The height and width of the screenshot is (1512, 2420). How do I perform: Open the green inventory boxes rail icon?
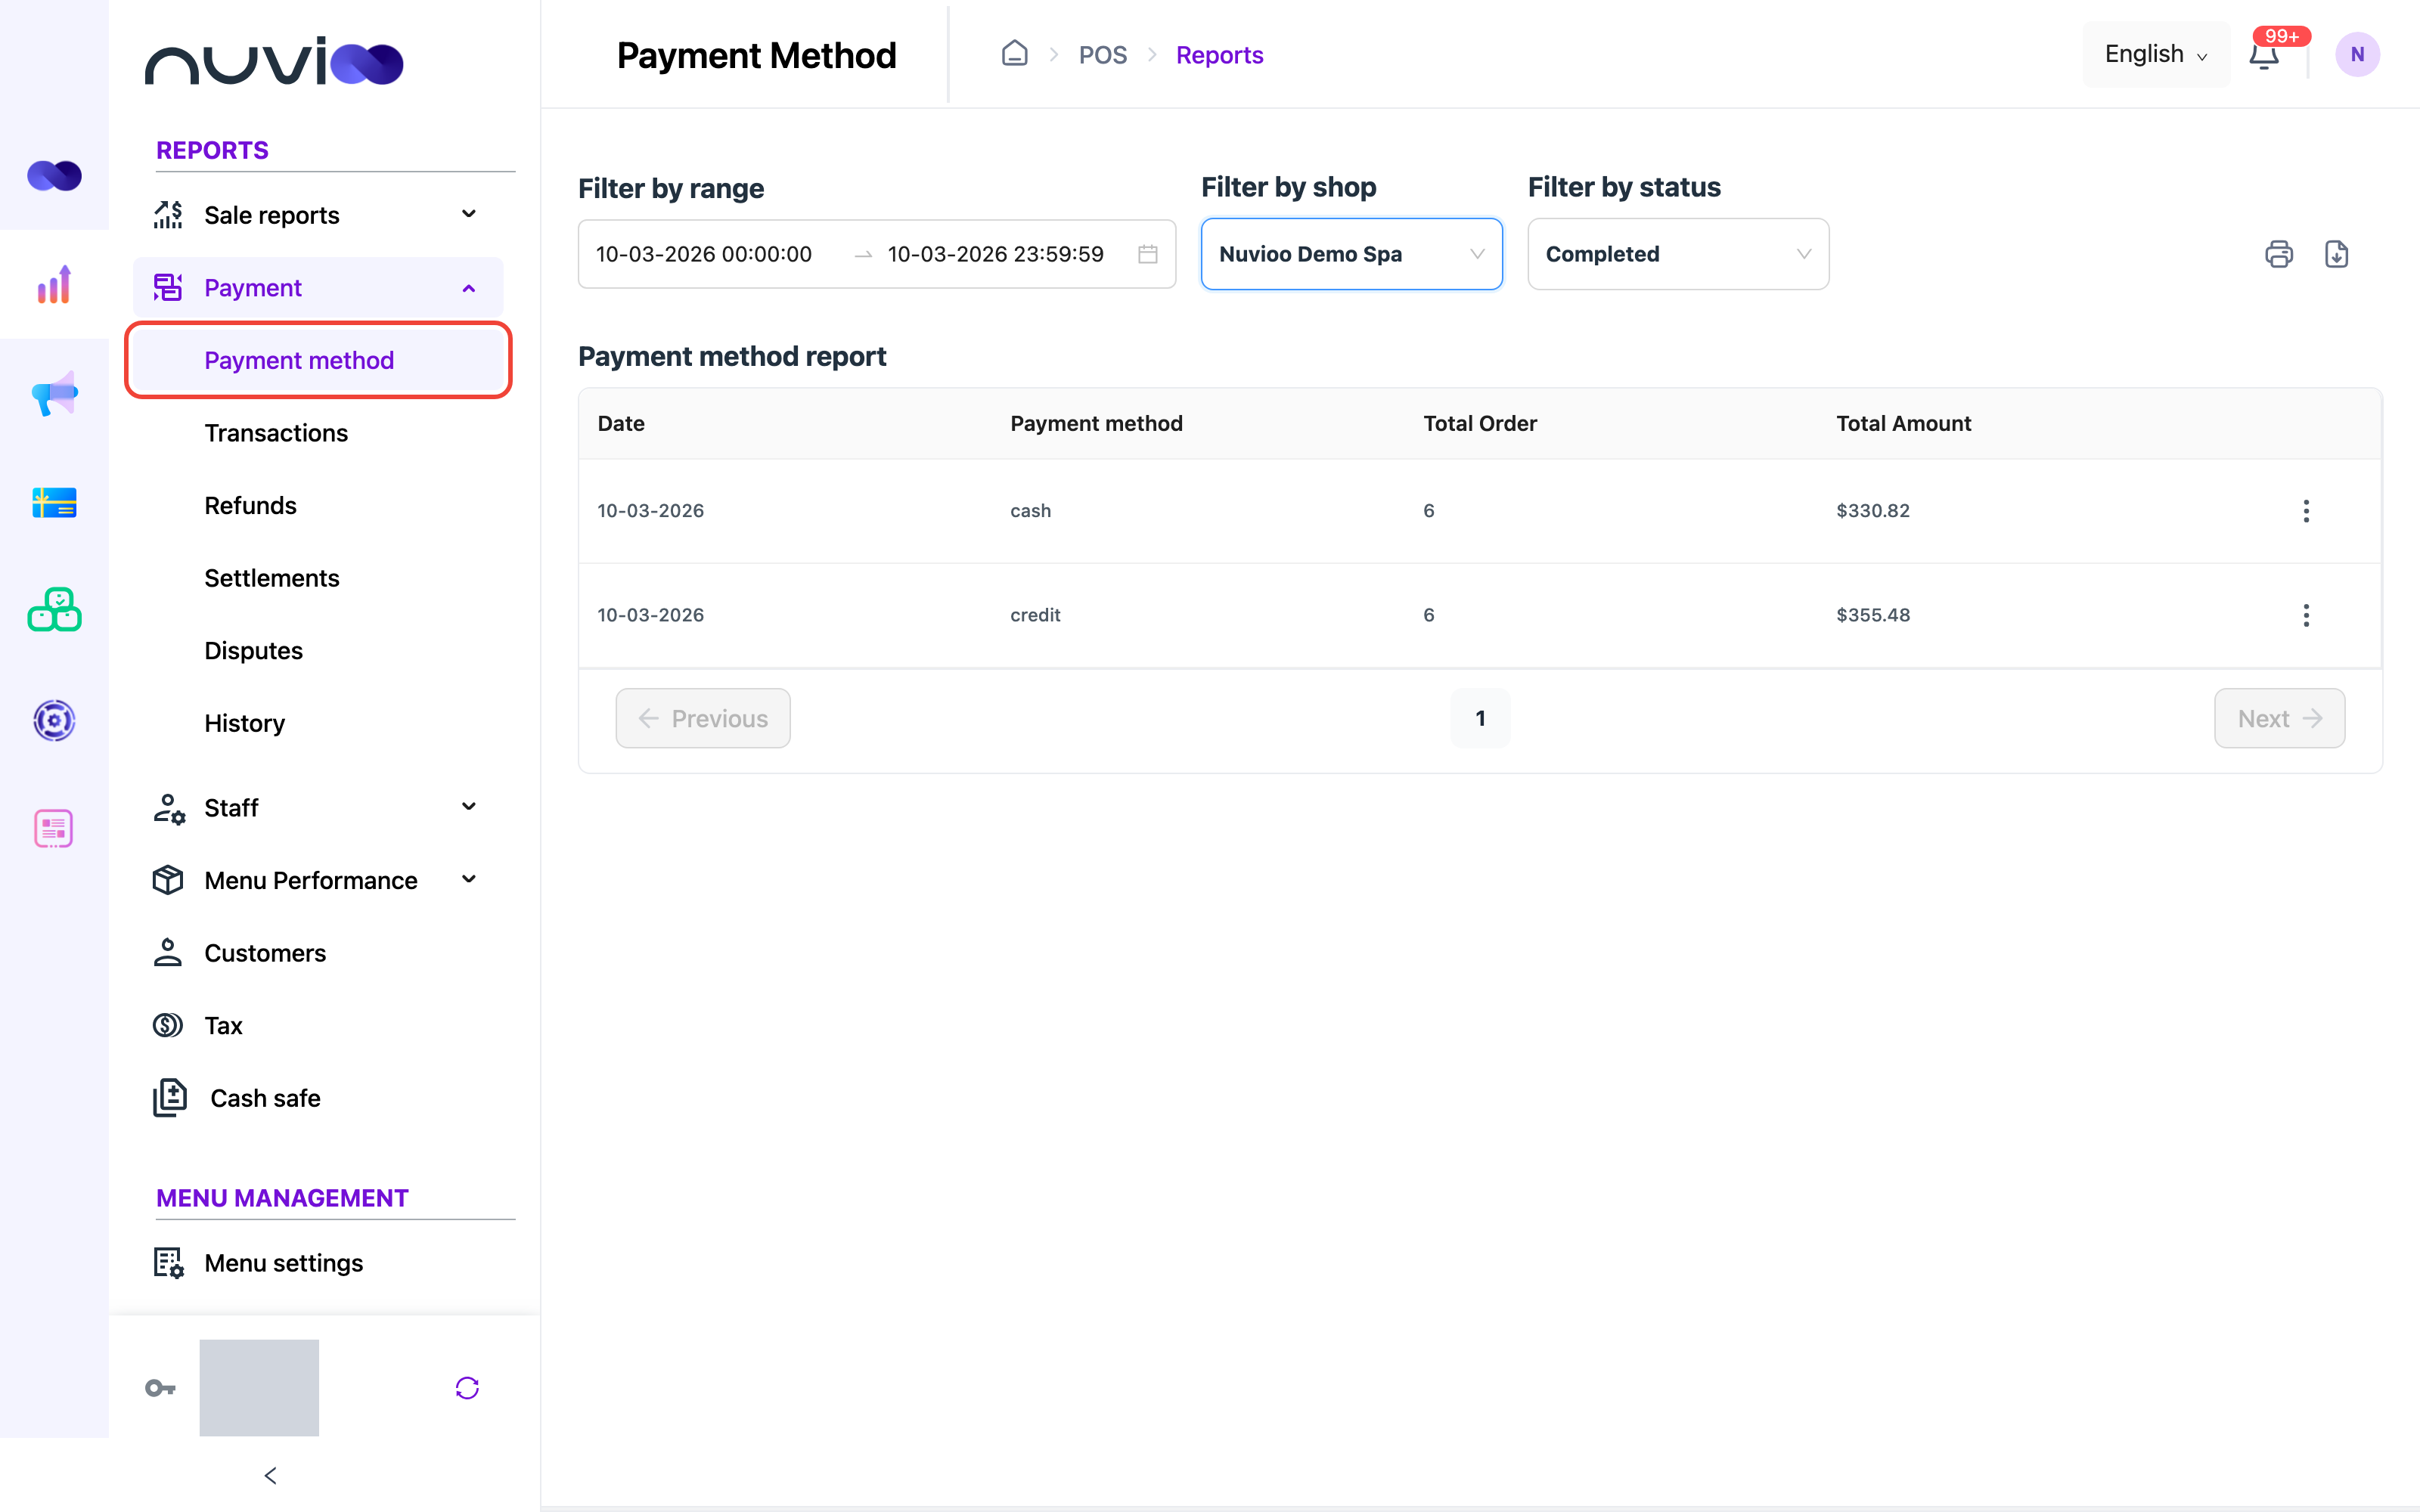[x=54, y=610]
